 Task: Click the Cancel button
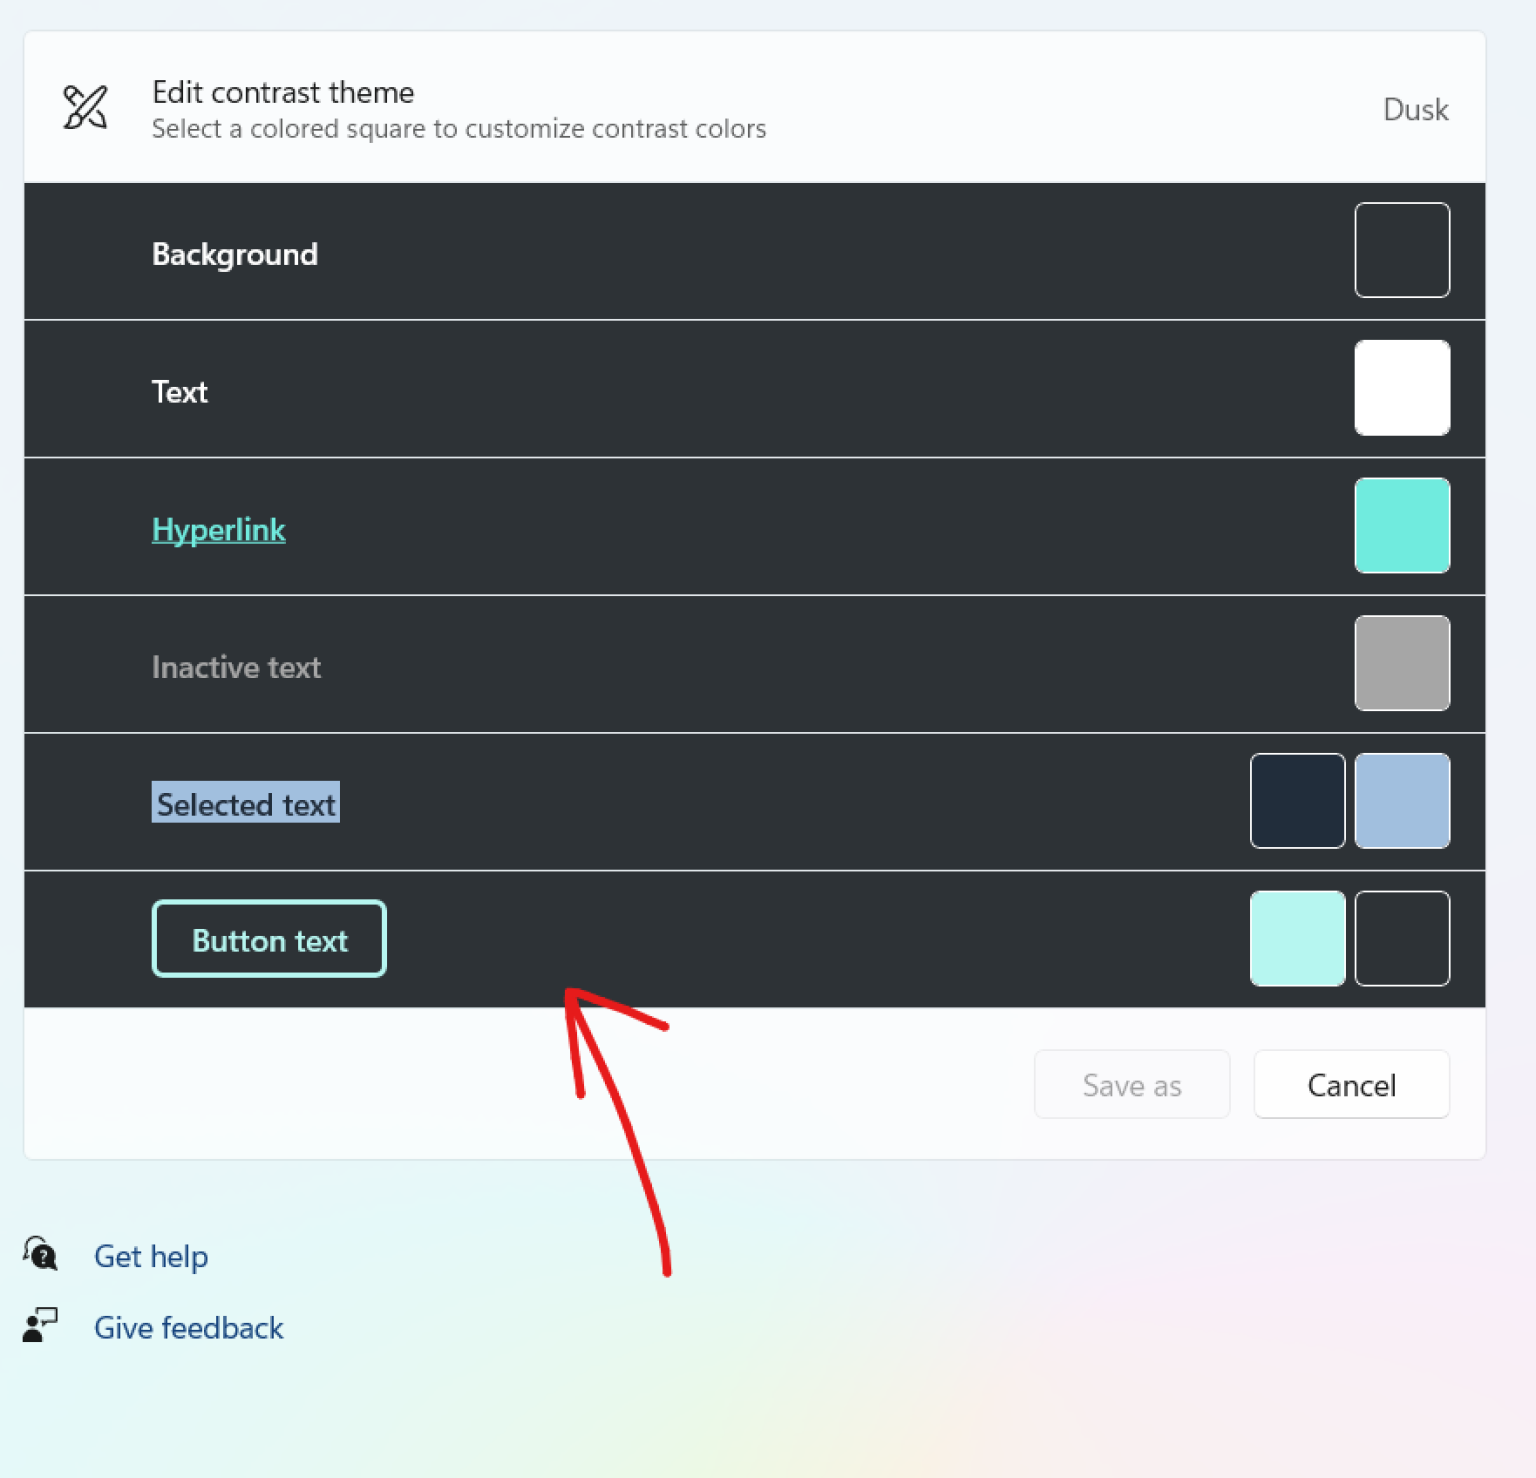(x=1351, y=1084)
